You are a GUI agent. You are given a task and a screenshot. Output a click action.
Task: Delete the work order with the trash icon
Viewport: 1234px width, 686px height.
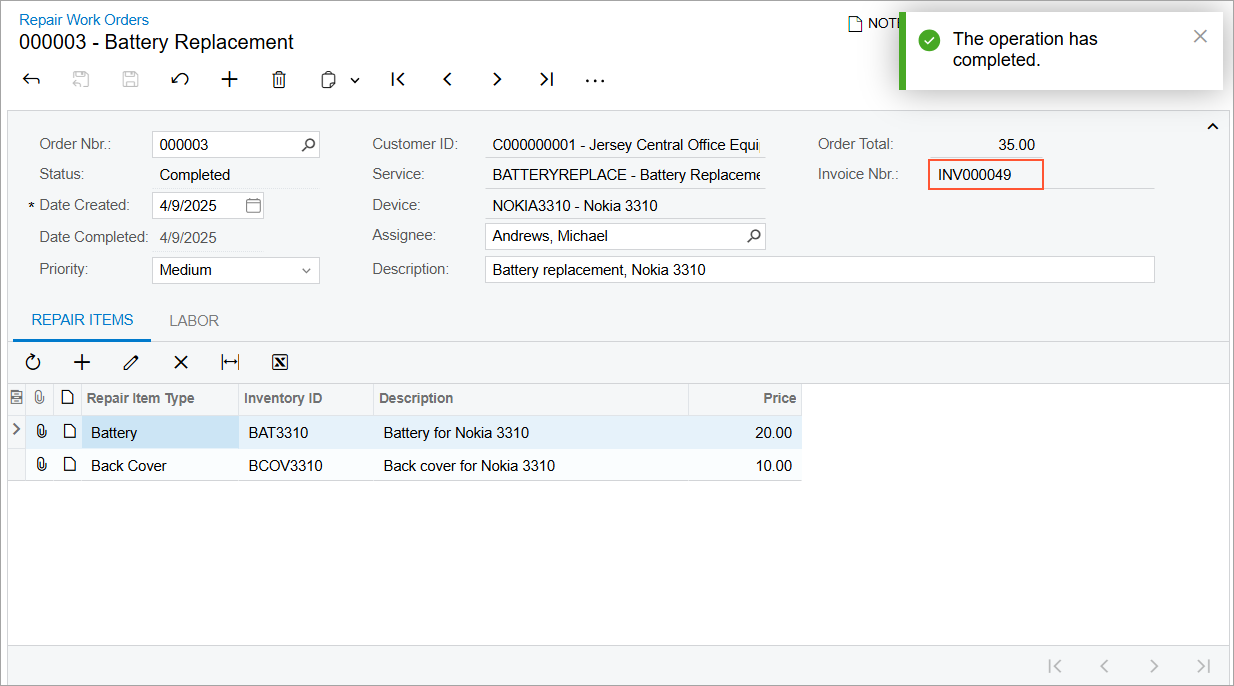[x=279, y=80]
